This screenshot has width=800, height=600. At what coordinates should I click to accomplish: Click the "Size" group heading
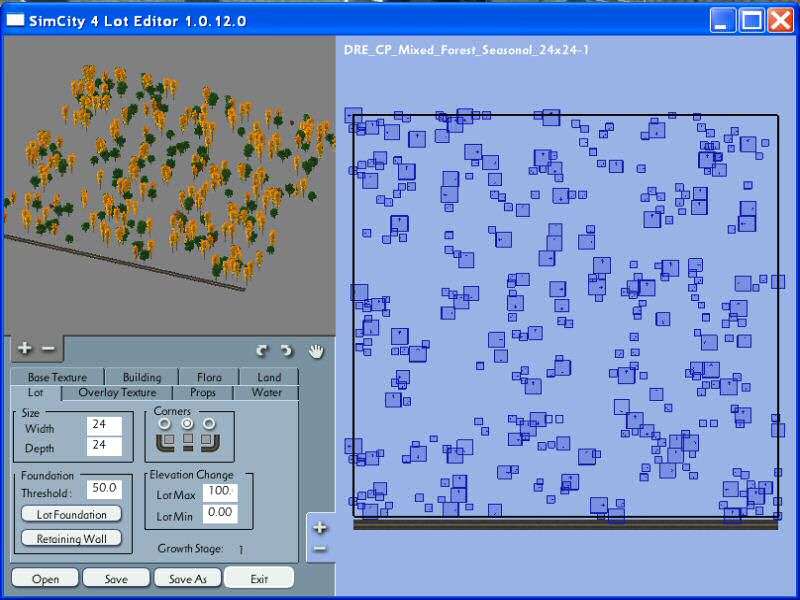pos(30,413)
